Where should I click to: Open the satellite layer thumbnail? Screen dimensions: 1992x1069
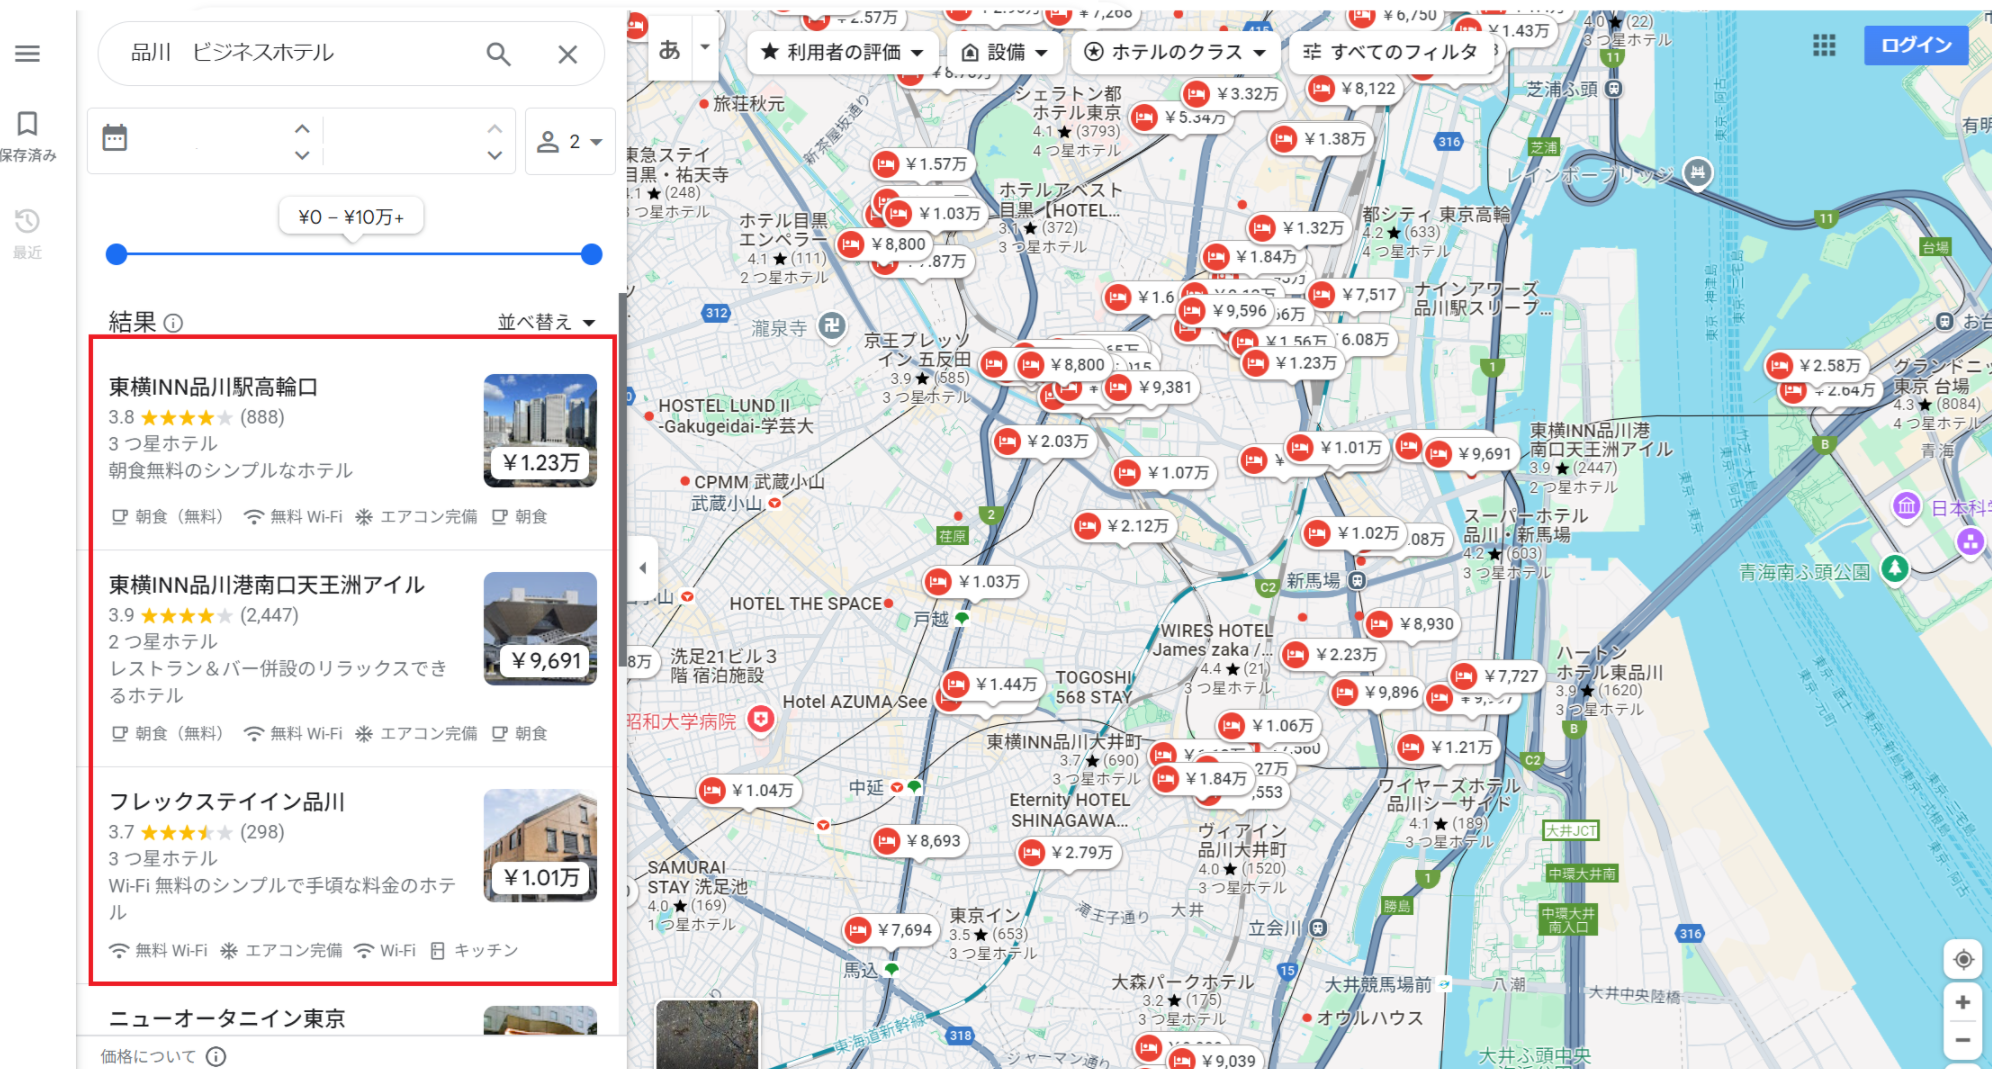[x=707, y=1034]
